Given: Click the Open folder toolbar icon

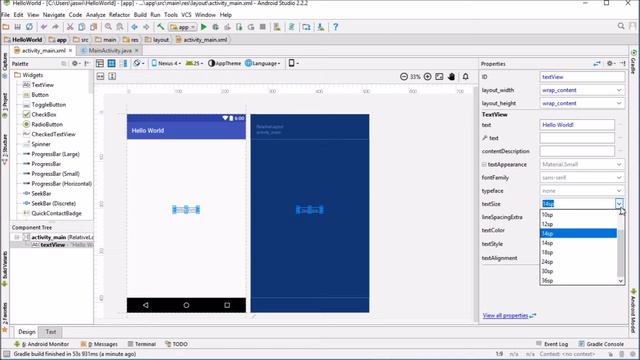Looking at the screenshot, I should (x=6, y=27).
